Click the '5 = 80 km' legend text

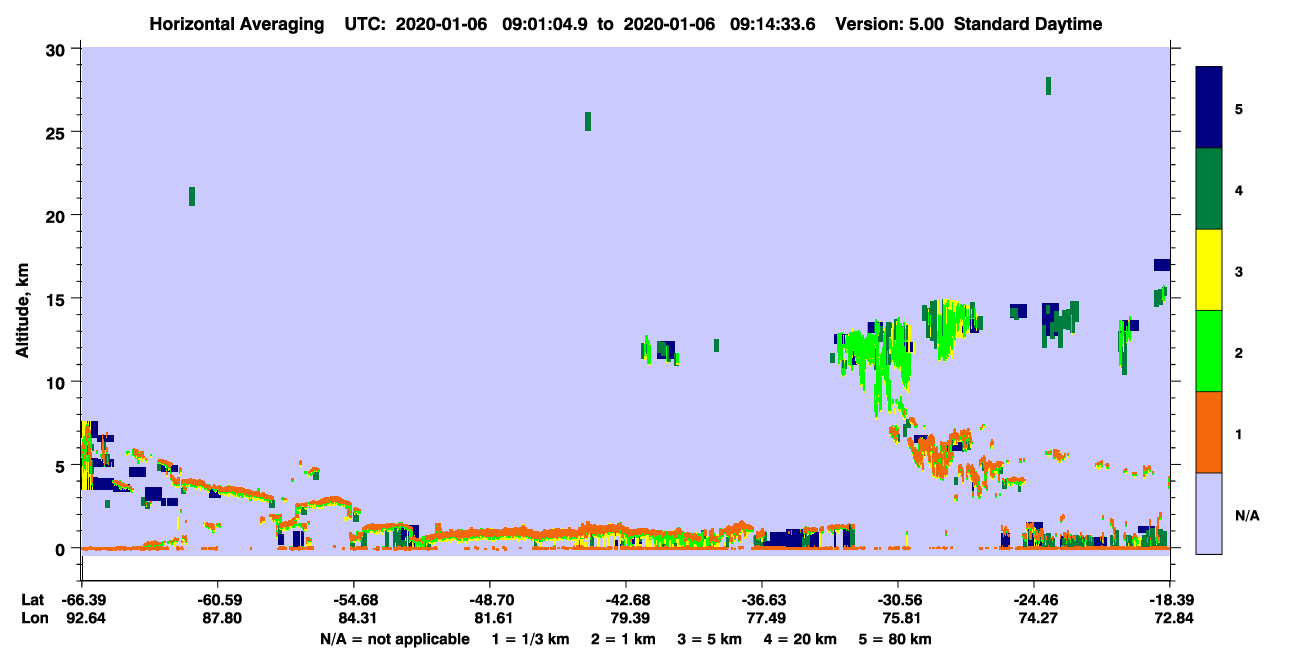[896, 639]
